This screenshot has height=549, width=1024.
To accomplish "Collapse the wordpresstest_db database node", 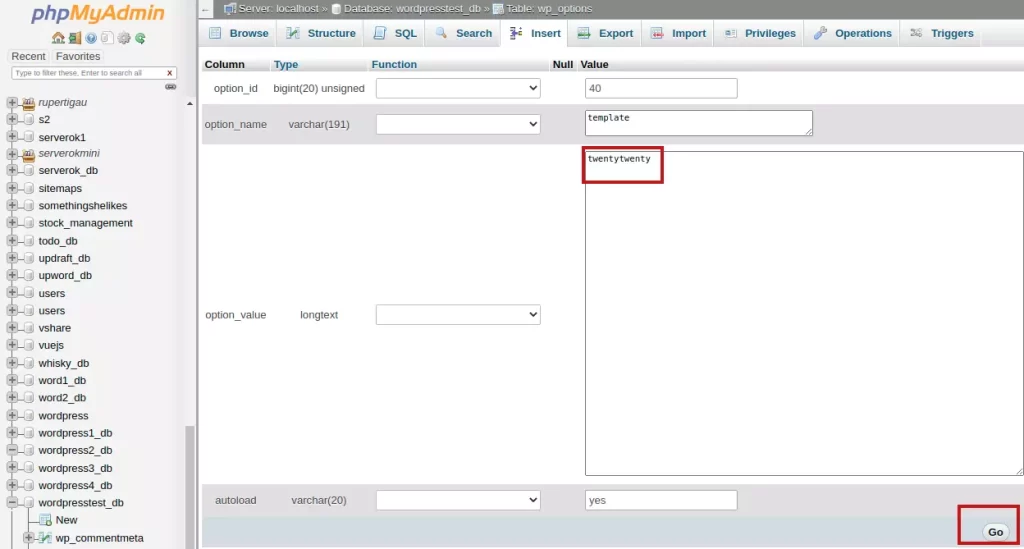I will tap(12, 503).
